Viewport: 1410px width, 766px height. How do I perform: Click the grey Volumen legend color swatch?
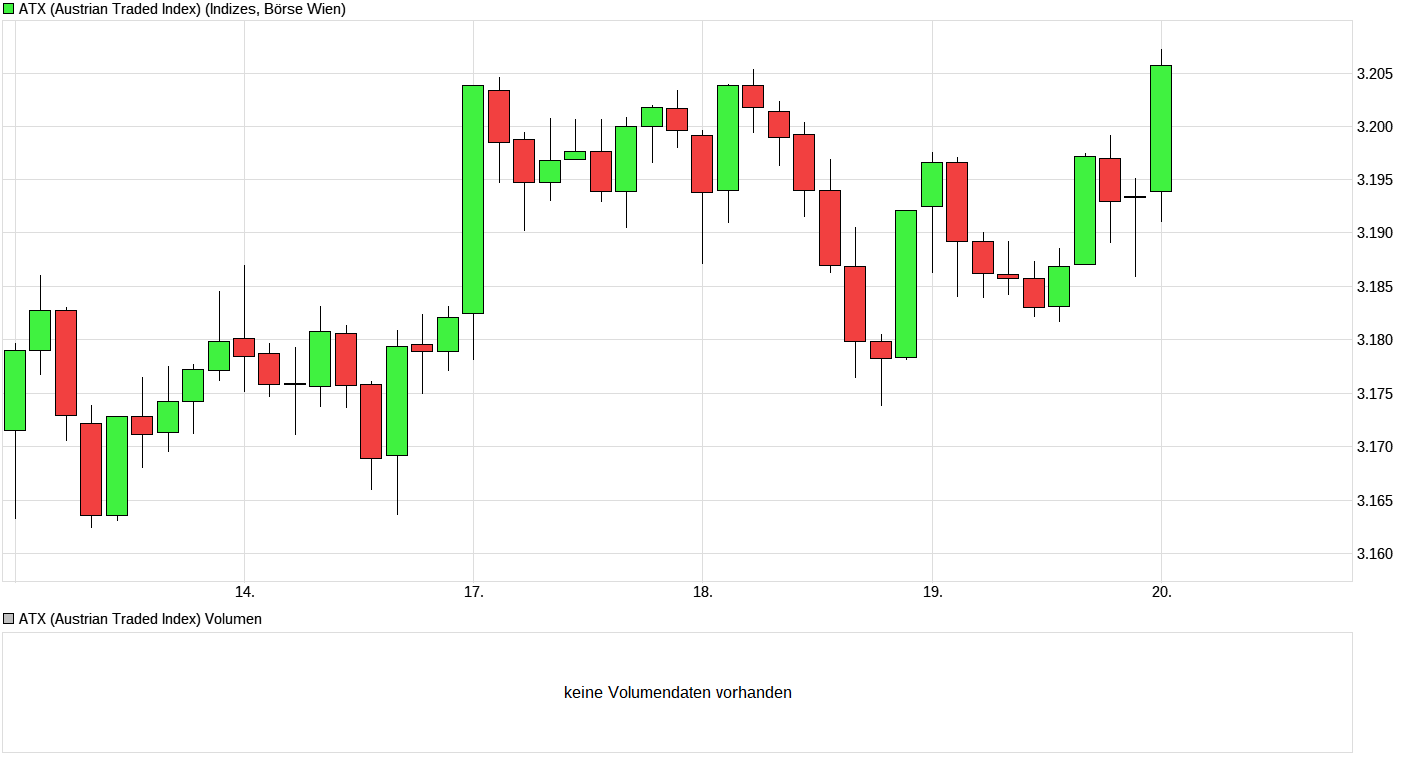(x=9, y=619)
